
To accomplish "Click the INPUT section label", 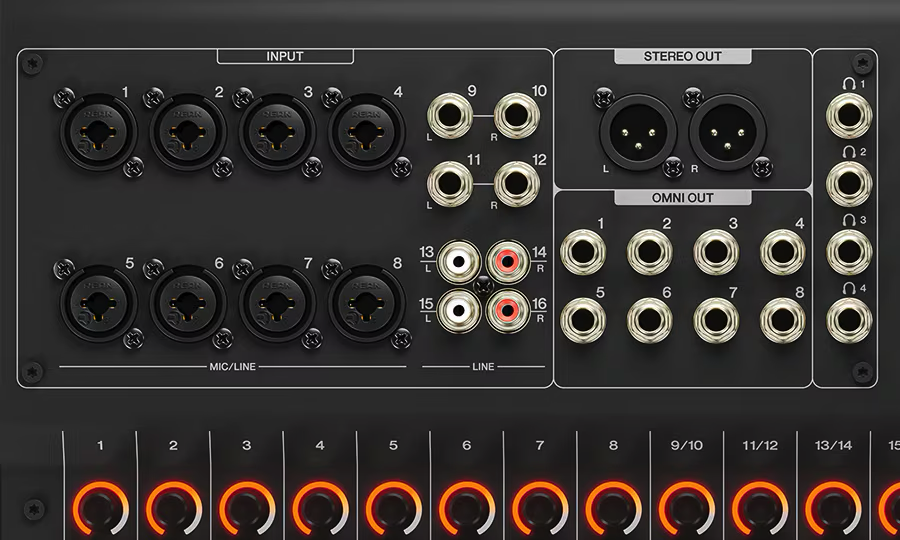I will tap(285, 56).
